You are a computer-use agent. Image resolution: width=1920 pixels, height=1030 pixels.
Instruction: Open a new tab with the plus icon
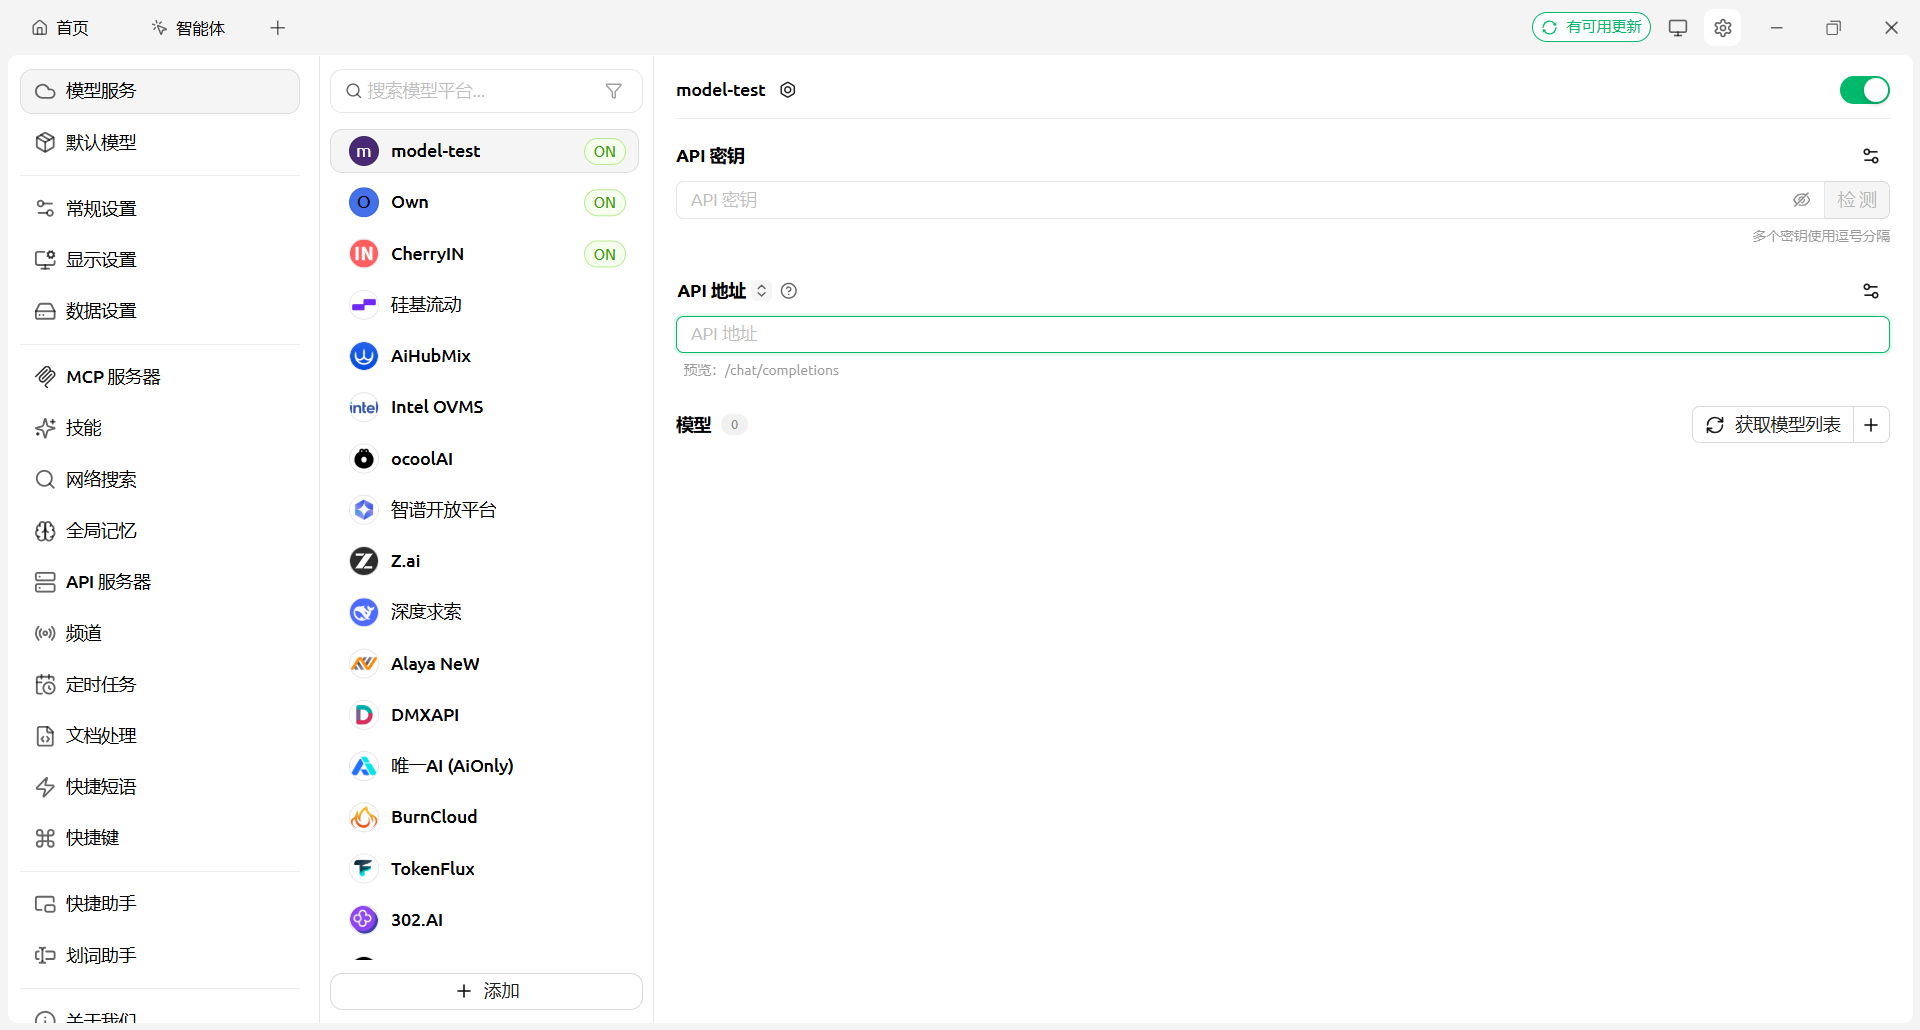(278, 28)
